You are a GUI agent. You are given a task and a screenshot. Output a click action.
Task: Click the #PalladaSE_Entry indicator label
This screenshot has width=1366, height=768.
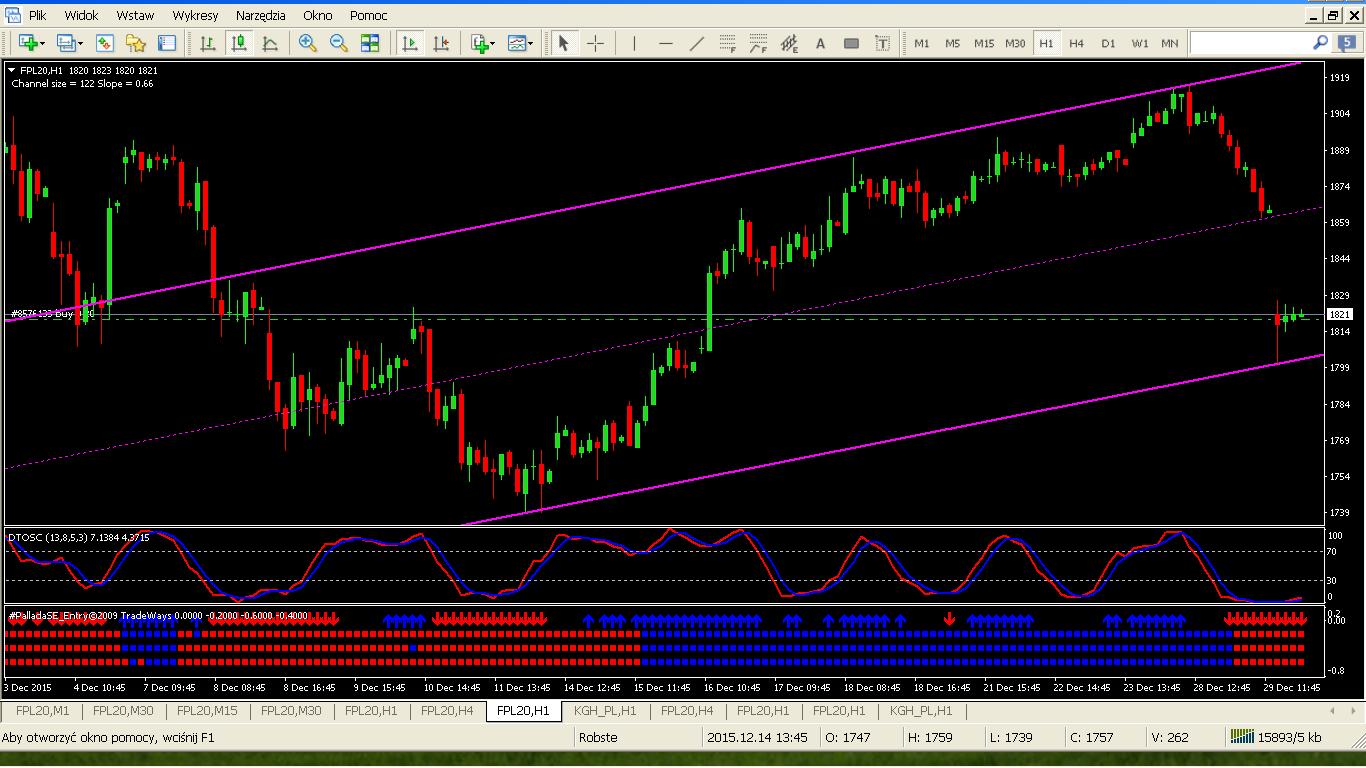158,616
